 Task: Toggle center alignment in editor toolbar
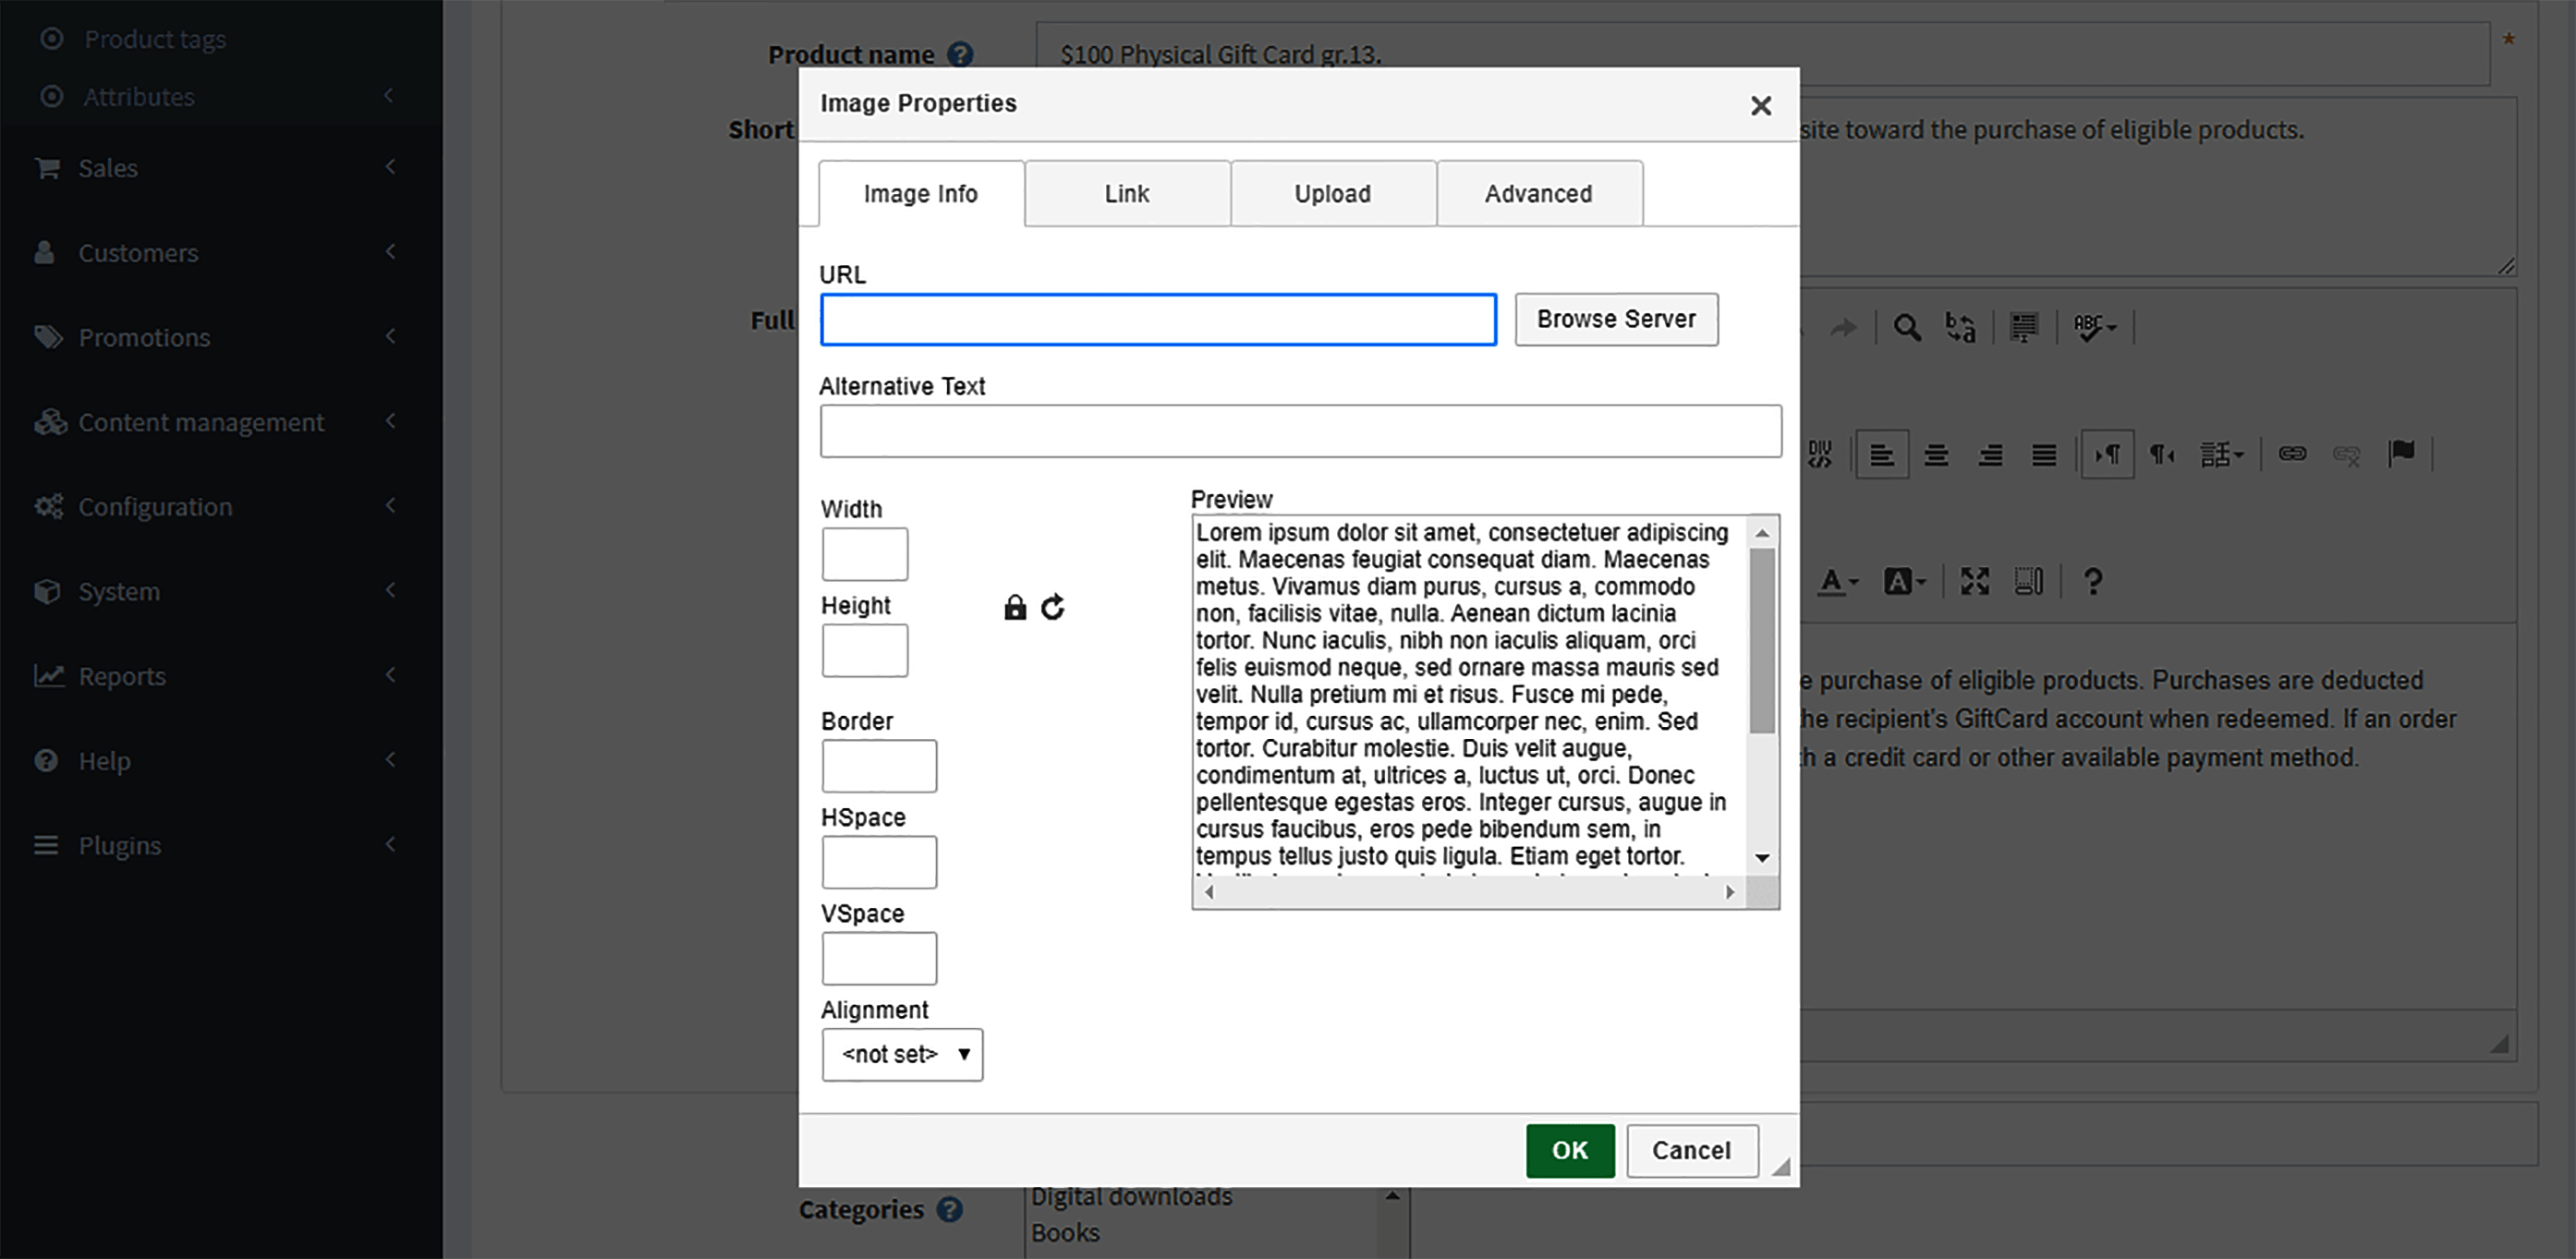tap(1936, 454)
